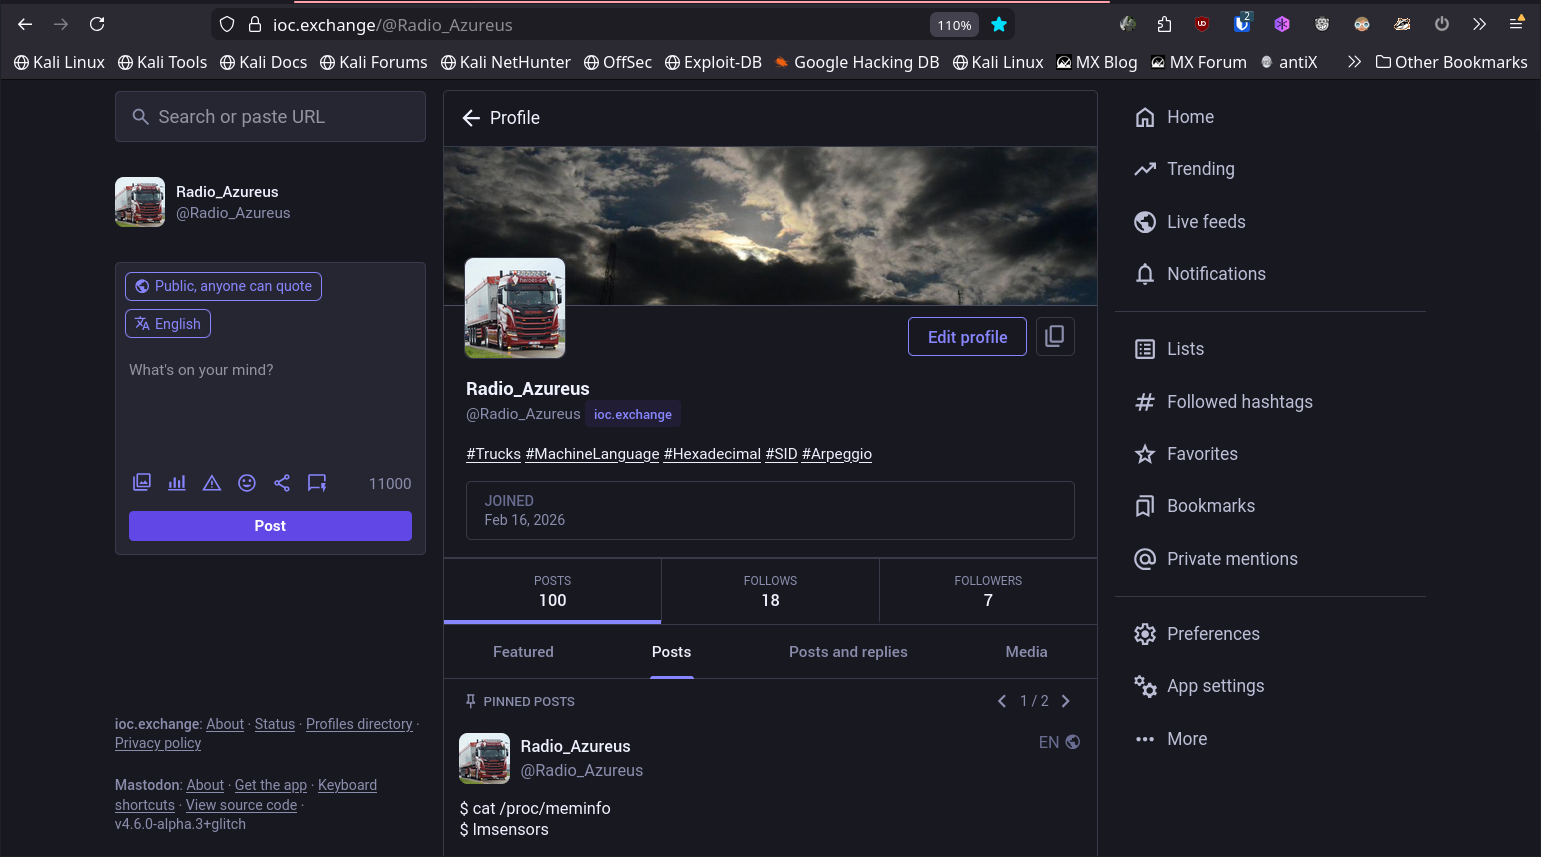Add a poll using the chart icon
The width and height of the screenshot is (1541, 857).
[x=177, y=483]
